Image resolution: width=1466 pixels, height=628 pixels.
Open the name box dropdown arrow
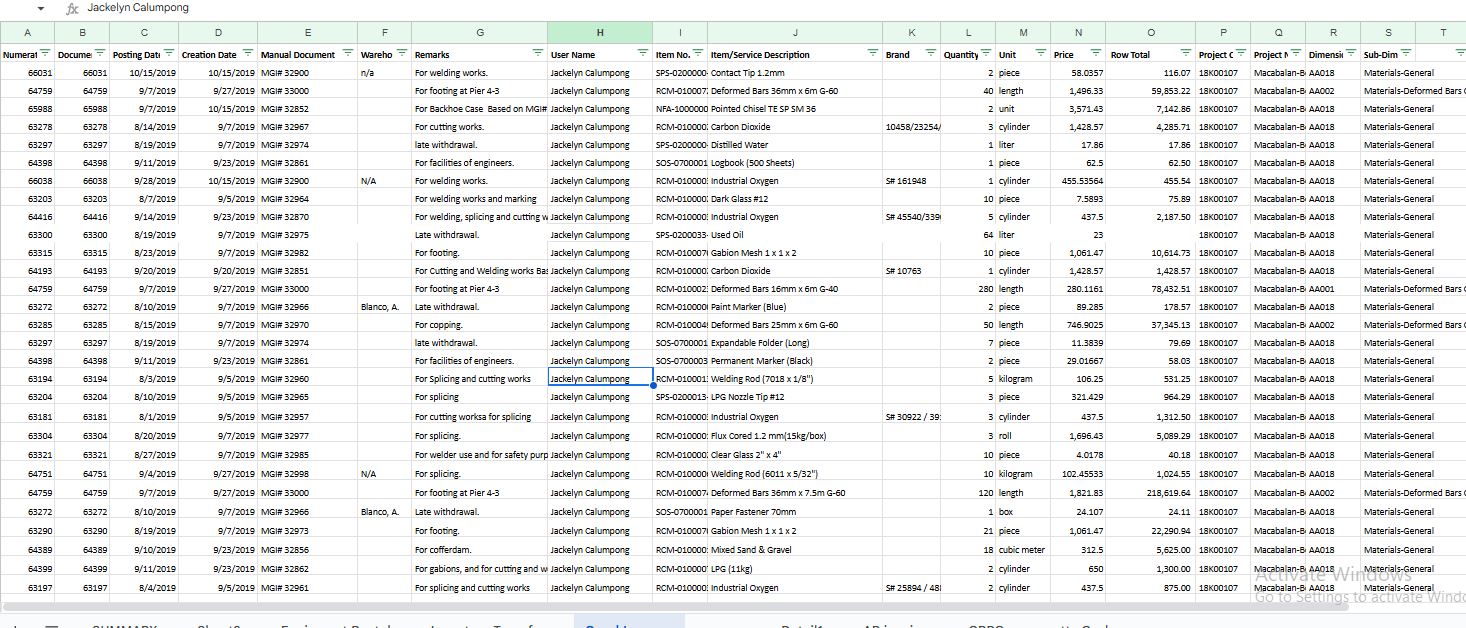tap(41, 8)
